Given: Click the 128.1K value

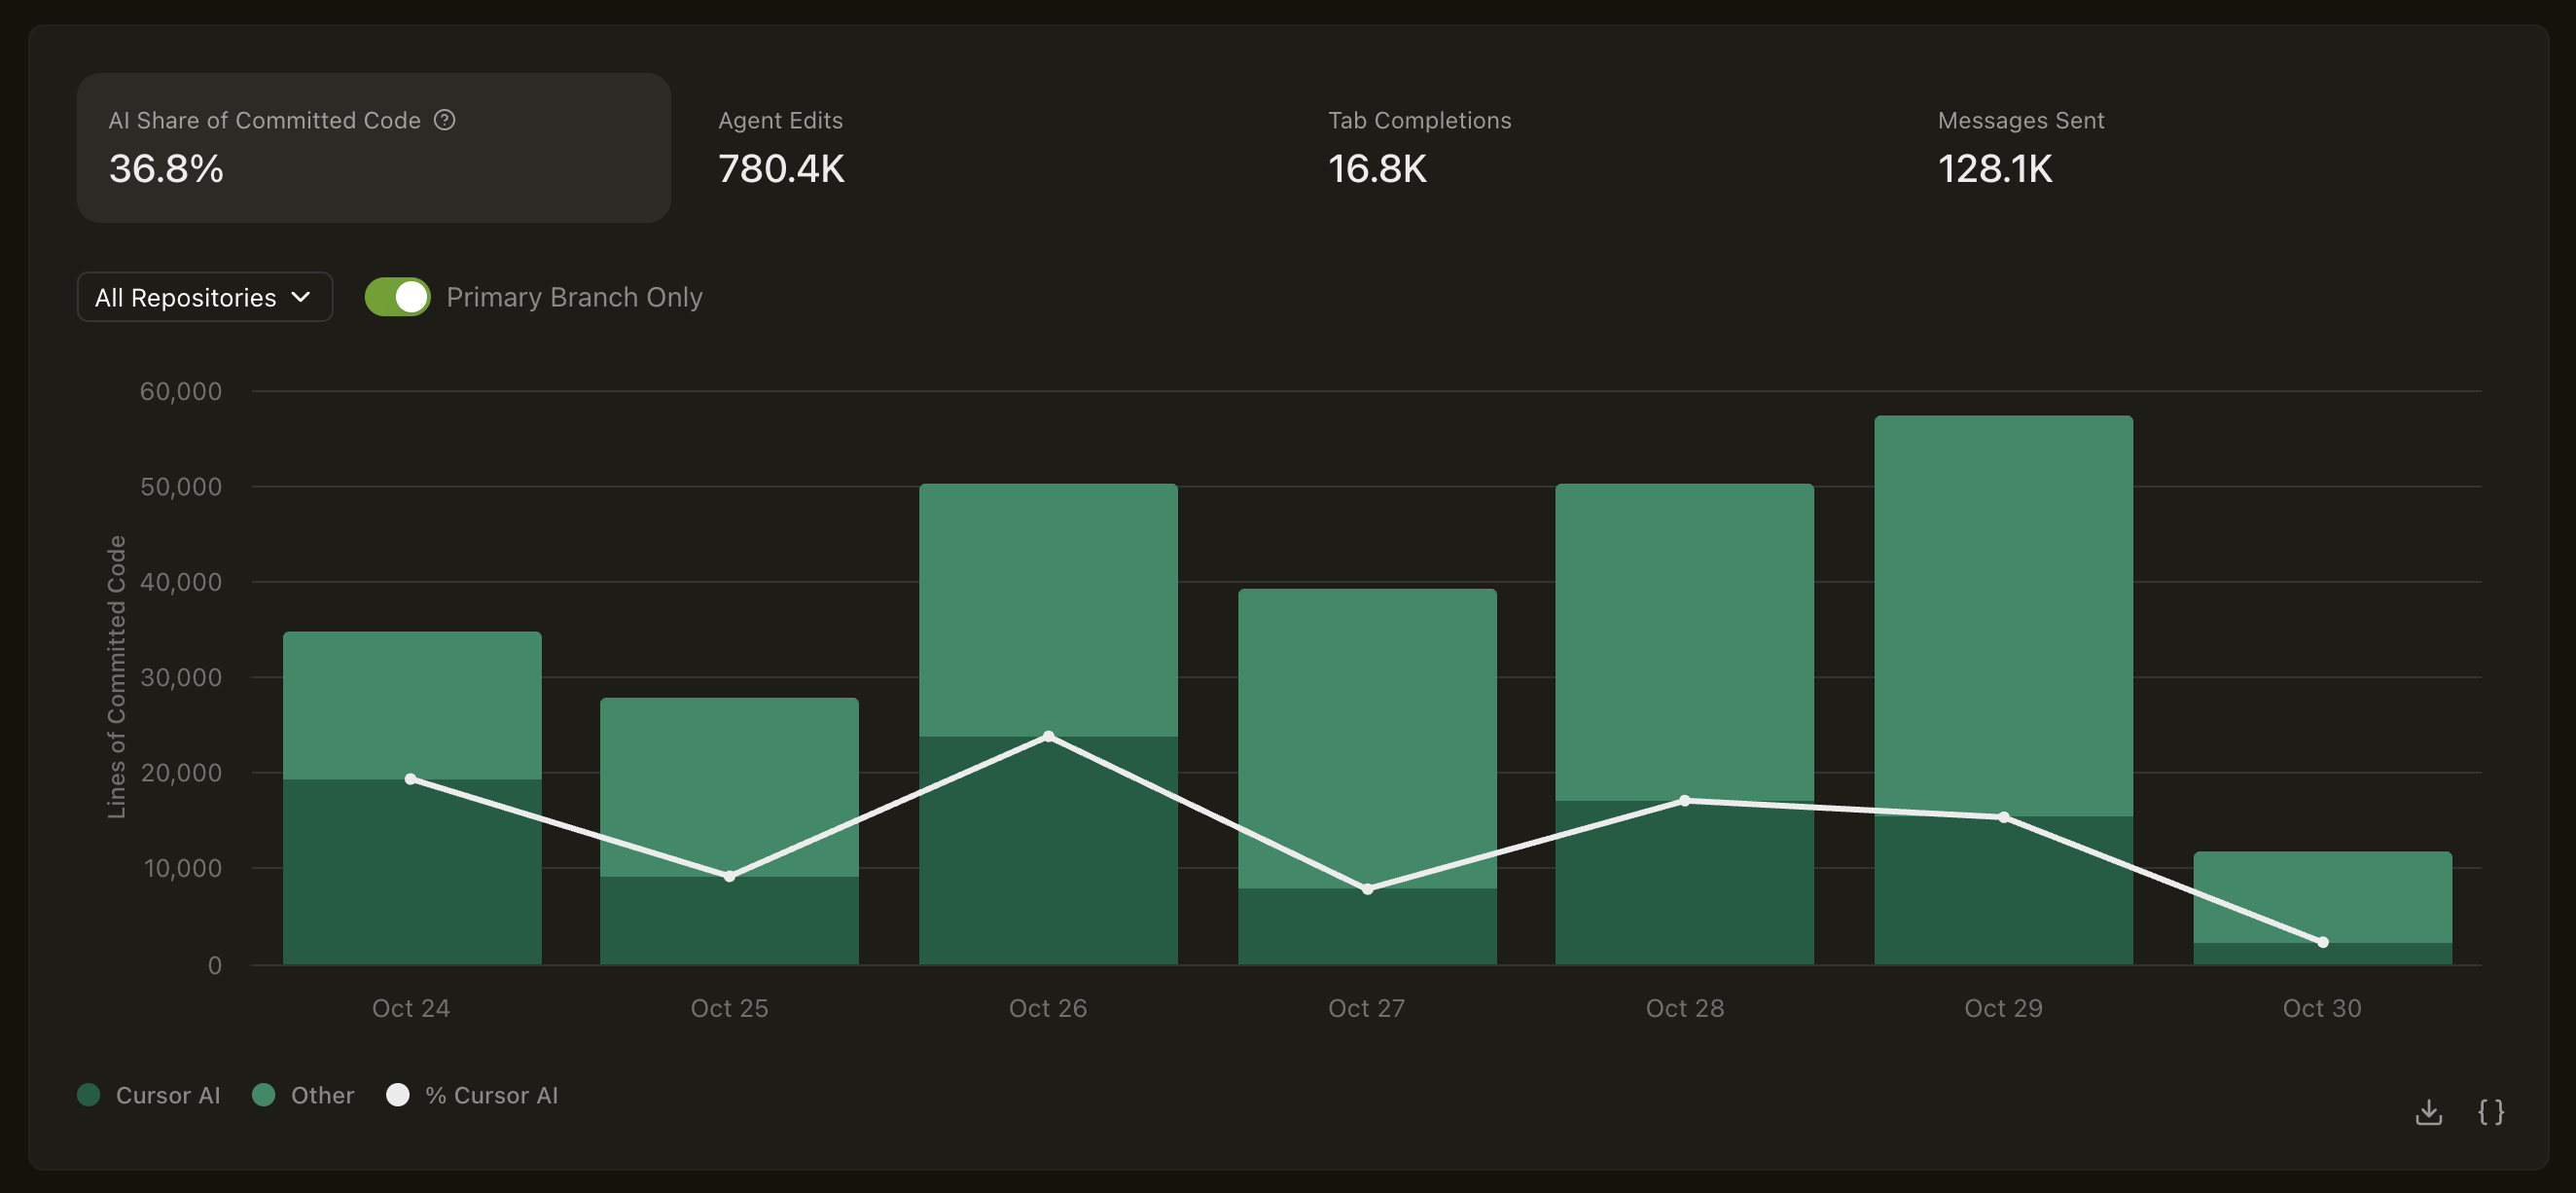Looking at the screenshot, I should 1995,169.
